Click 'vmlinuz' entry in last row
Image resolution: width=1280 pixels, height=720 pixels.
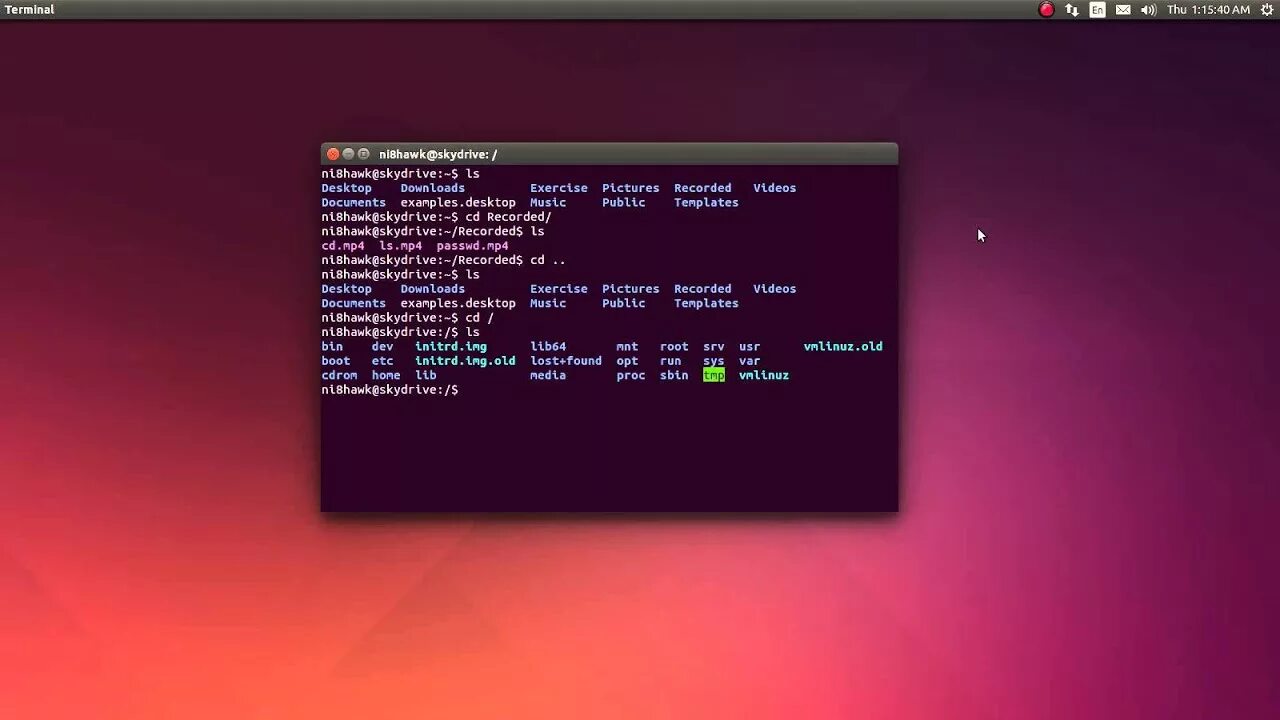pyautogui.click(x=764, y=376)
